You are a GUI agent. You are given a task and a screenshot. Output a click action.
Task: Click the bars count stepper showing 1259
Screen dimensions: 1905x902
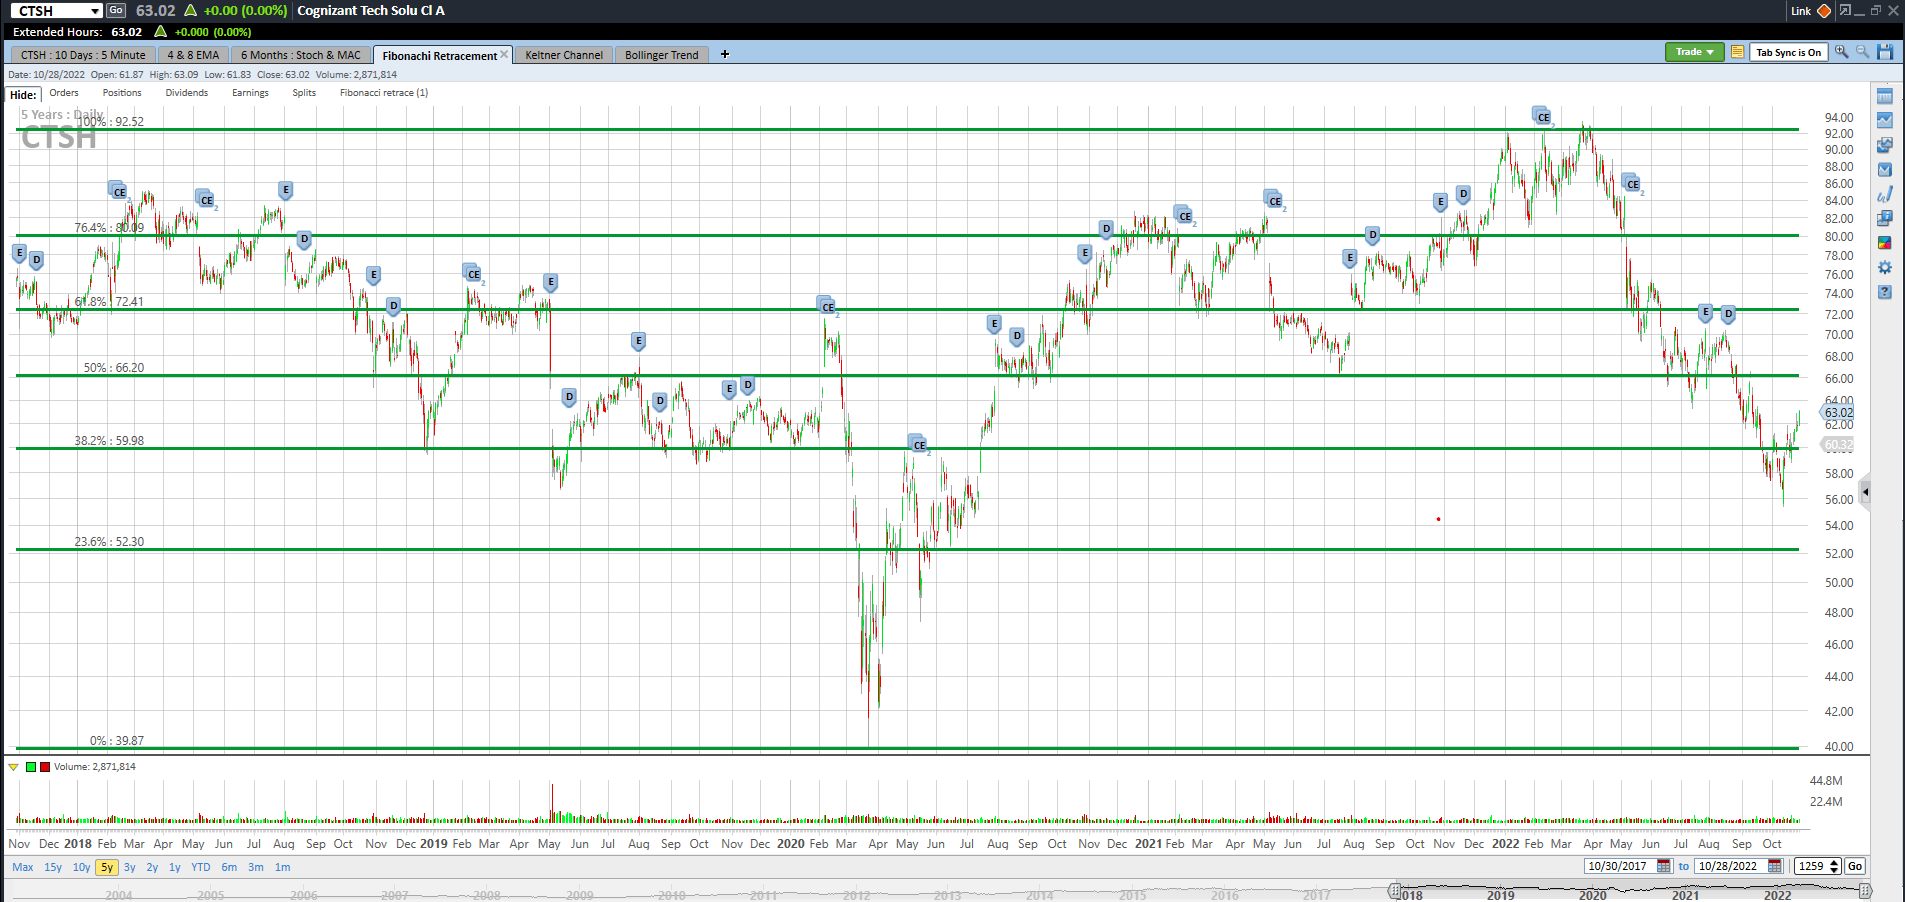point(1818,866)
